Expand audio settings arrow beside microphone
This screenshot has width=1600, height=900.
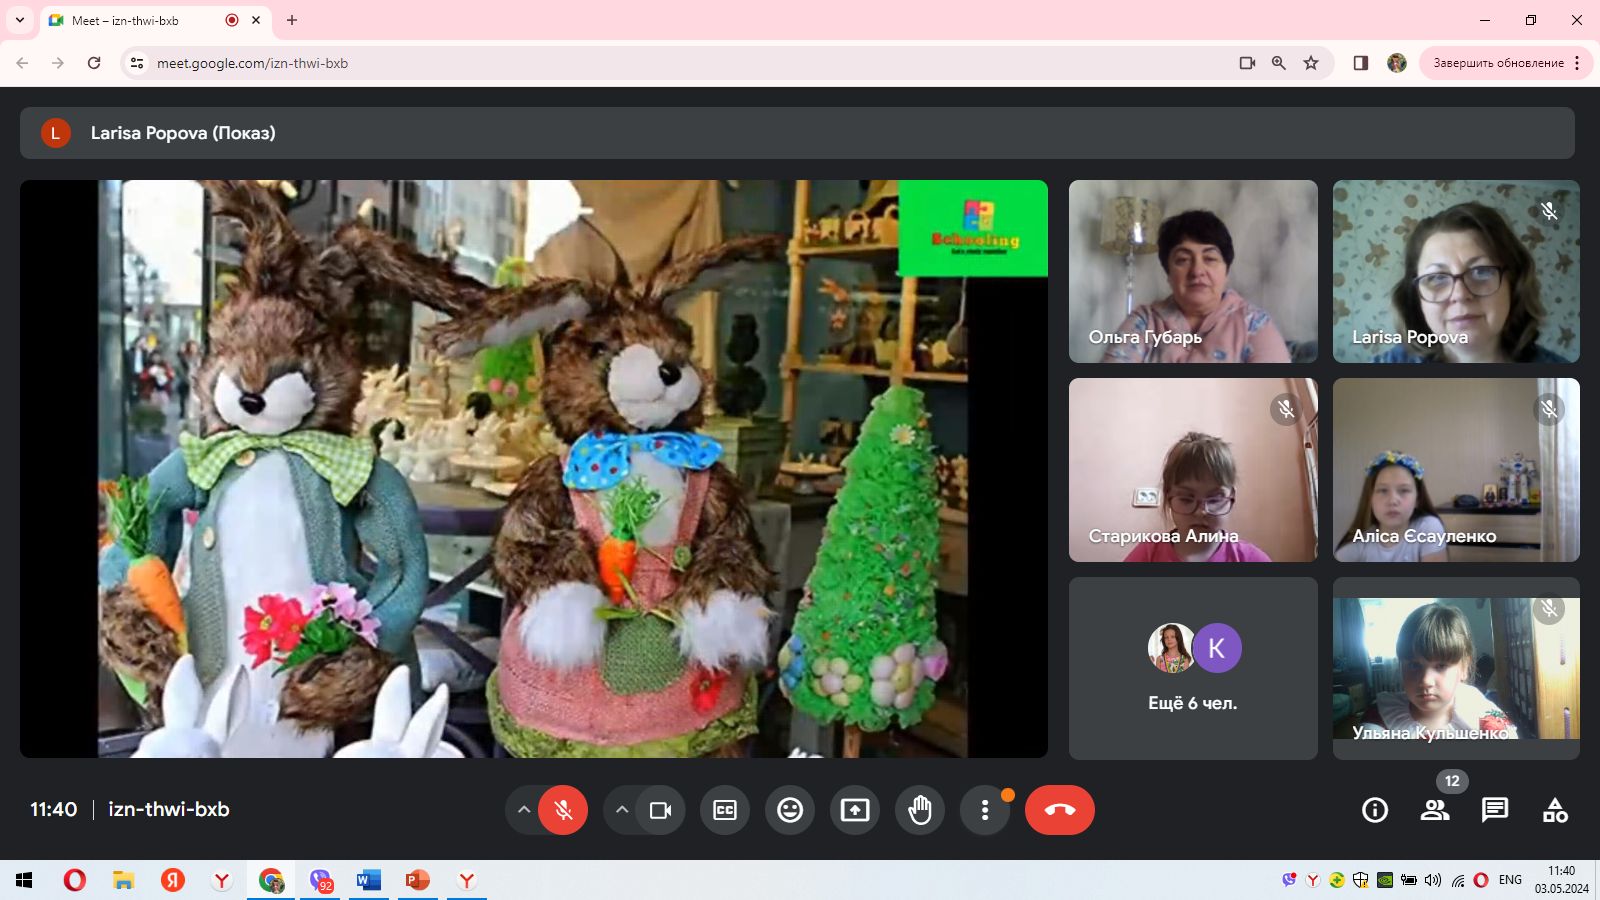click(x=523, y=810)
